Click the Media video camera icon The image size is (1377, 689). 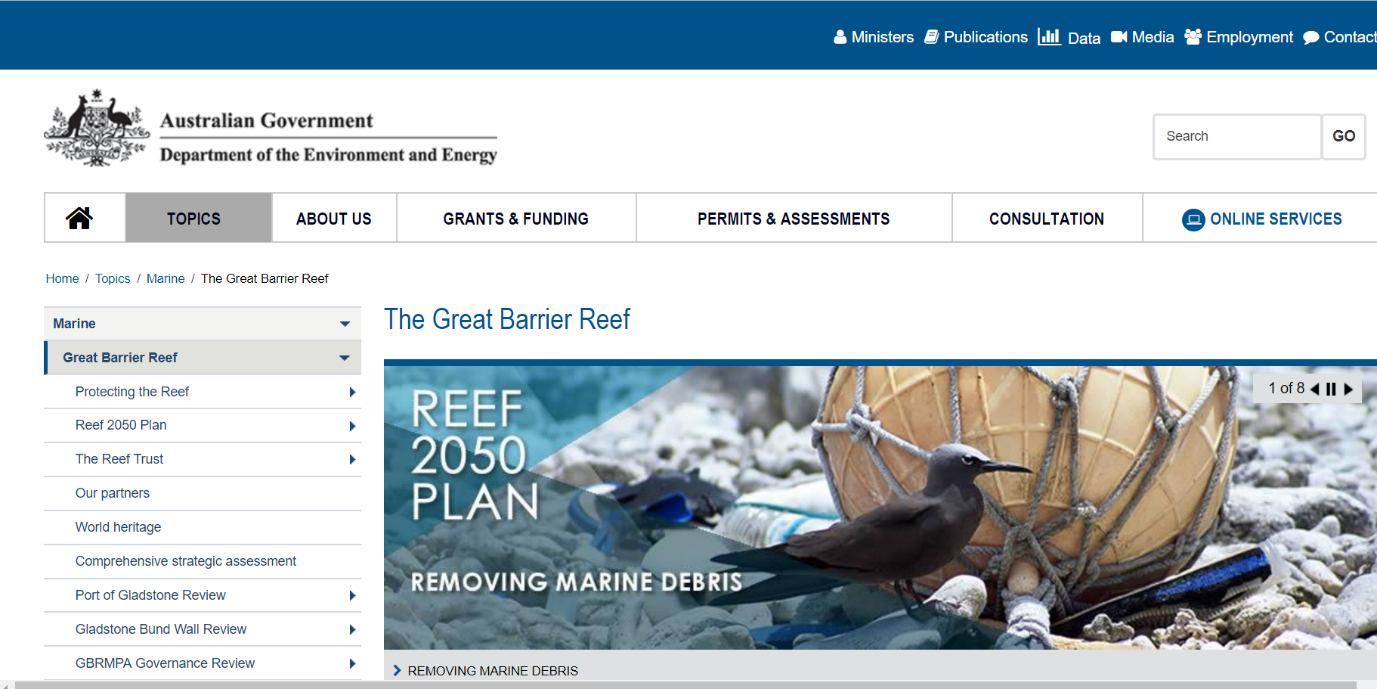[1119, 37]
